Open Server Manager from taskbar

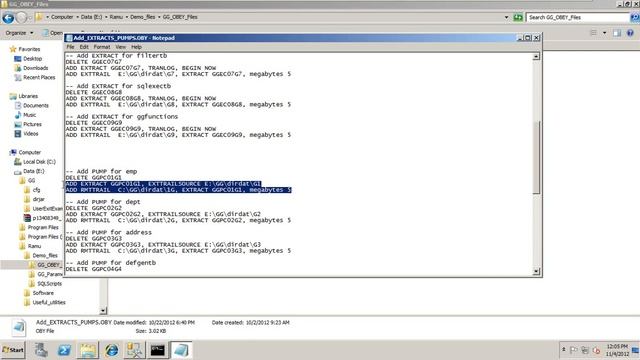(41, 350)
